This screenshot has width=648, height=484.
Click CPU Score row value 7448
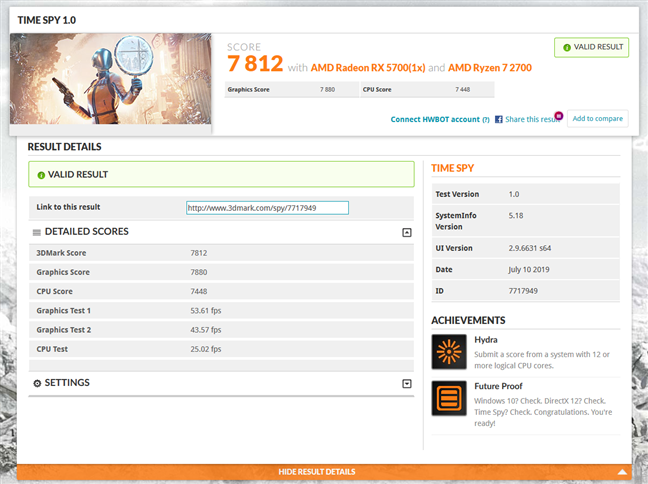tap(199, 291)
